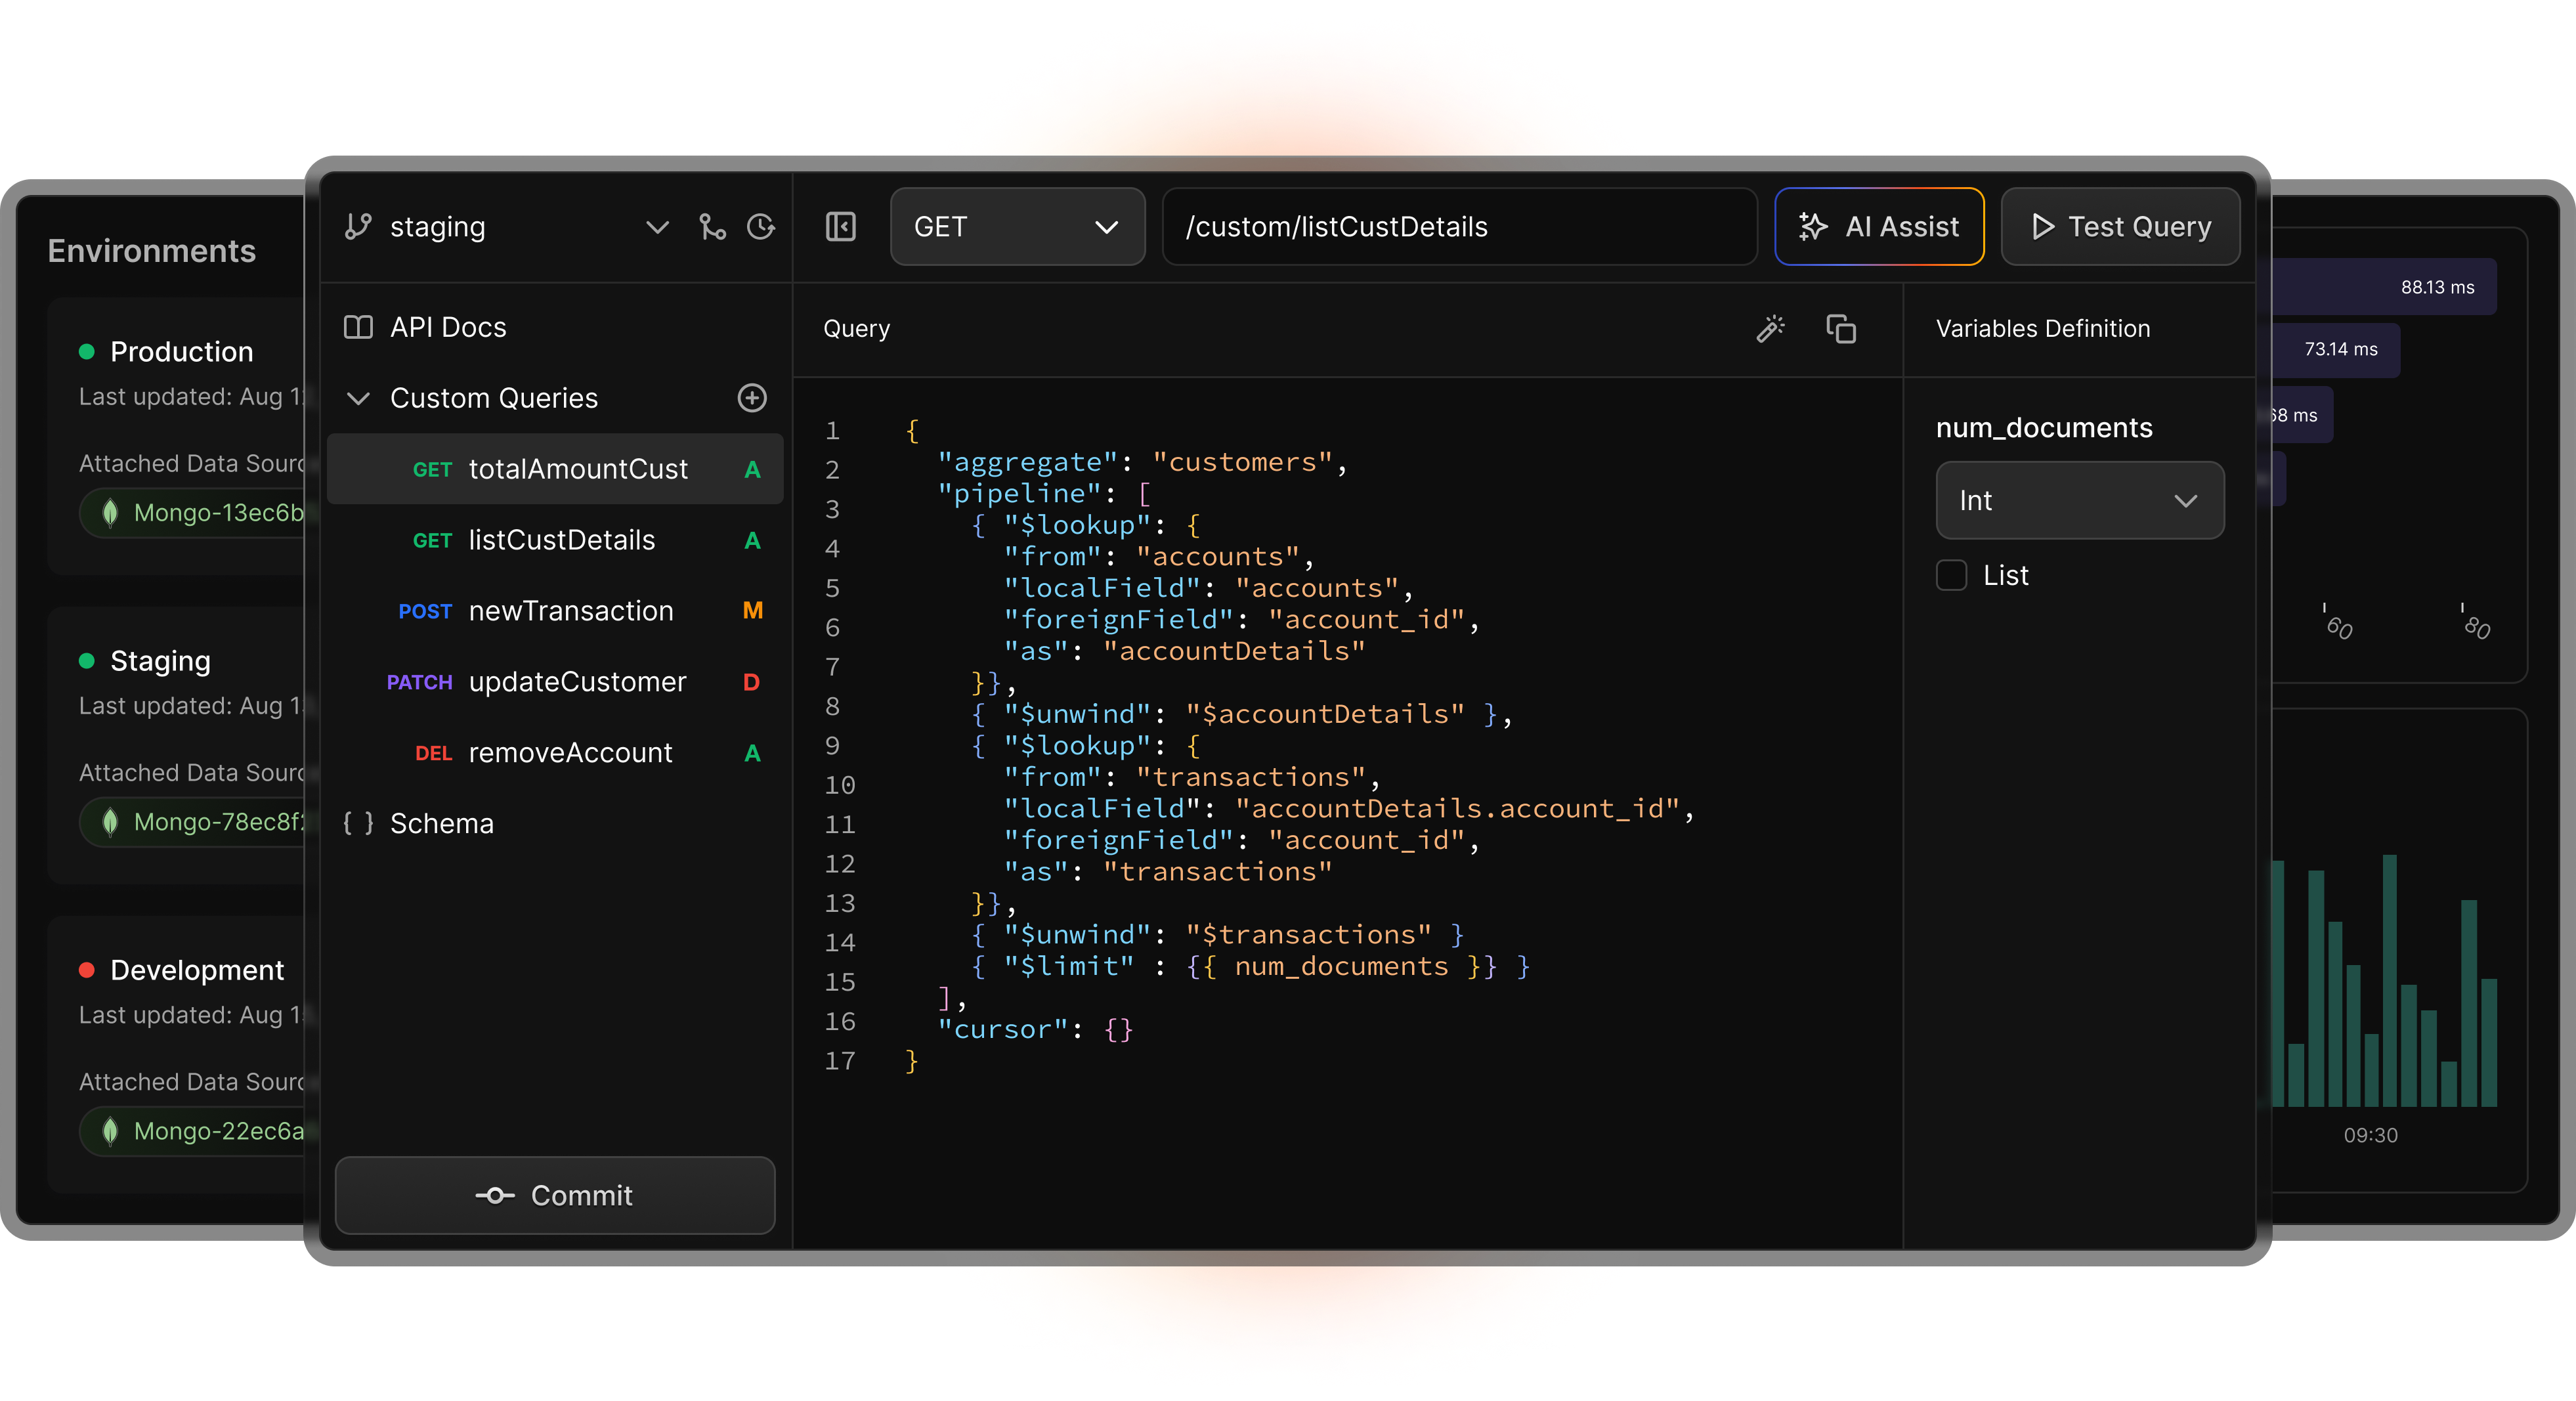Screen dimensions: 2576x1401
Task: Select Production environment in Environments window
Action: point(181,352)
